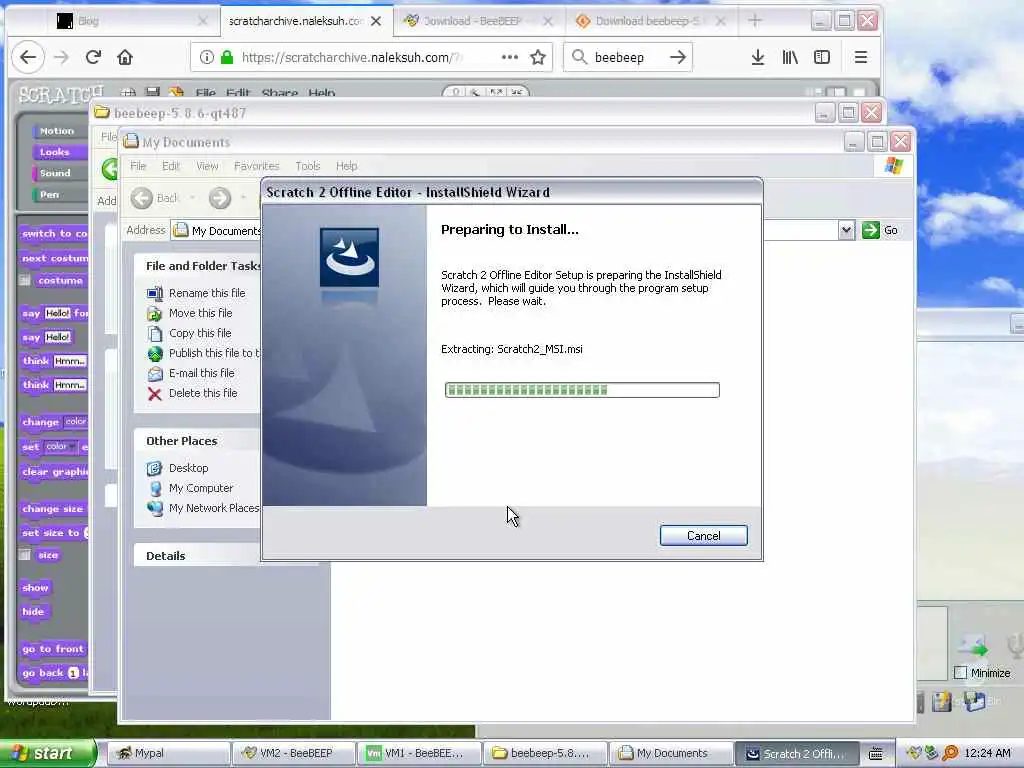
Task: Open Firefox hamburger menu
Action: point(861,57)
